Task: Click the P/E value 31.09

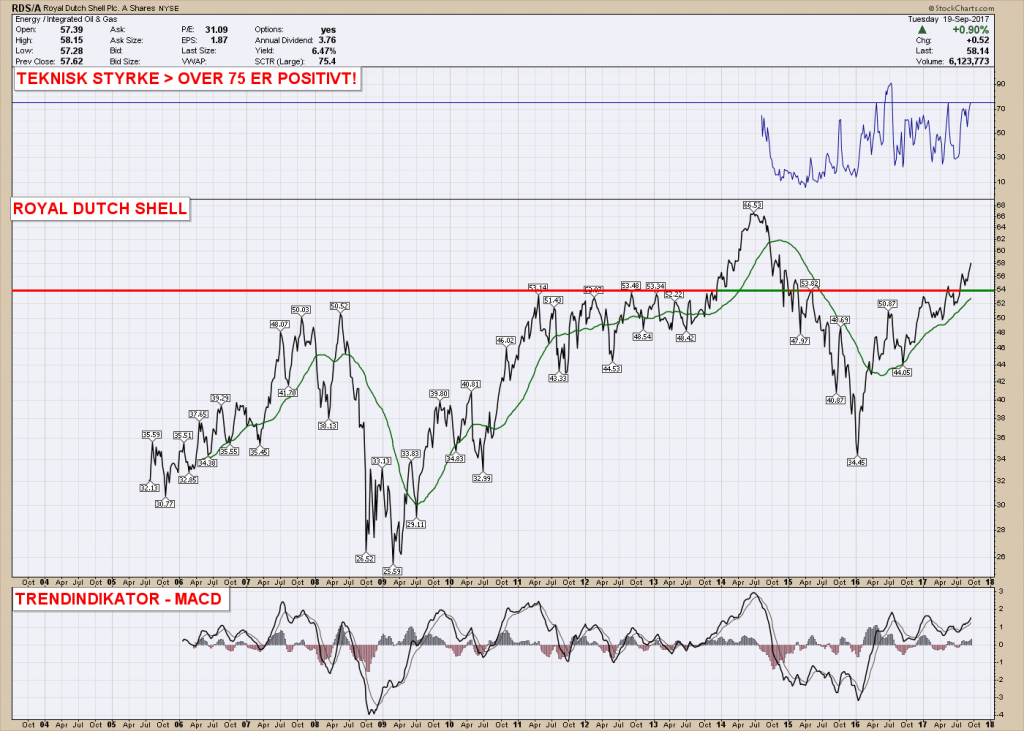Action: [216, 29]
